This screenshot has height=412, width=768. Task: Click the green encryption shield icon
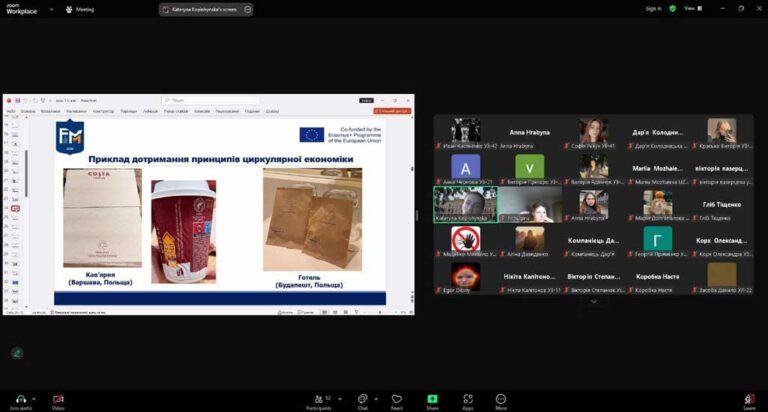[672, 8]
